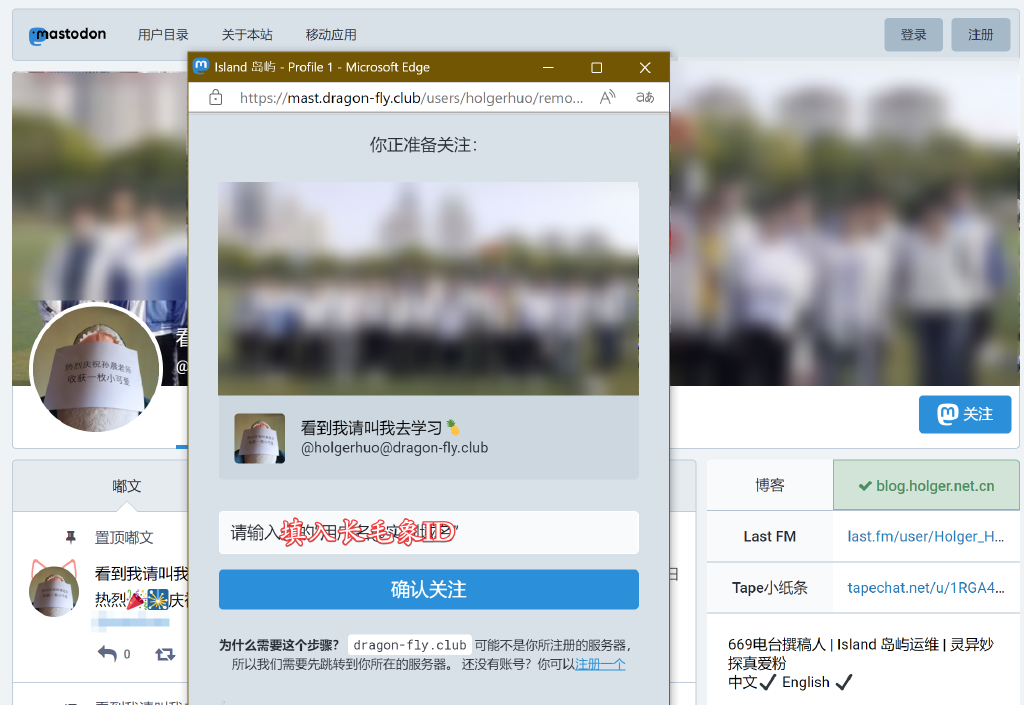Click the profile avatar in the follow dialog
1024x705 pixels.
[x=259, y=438]
